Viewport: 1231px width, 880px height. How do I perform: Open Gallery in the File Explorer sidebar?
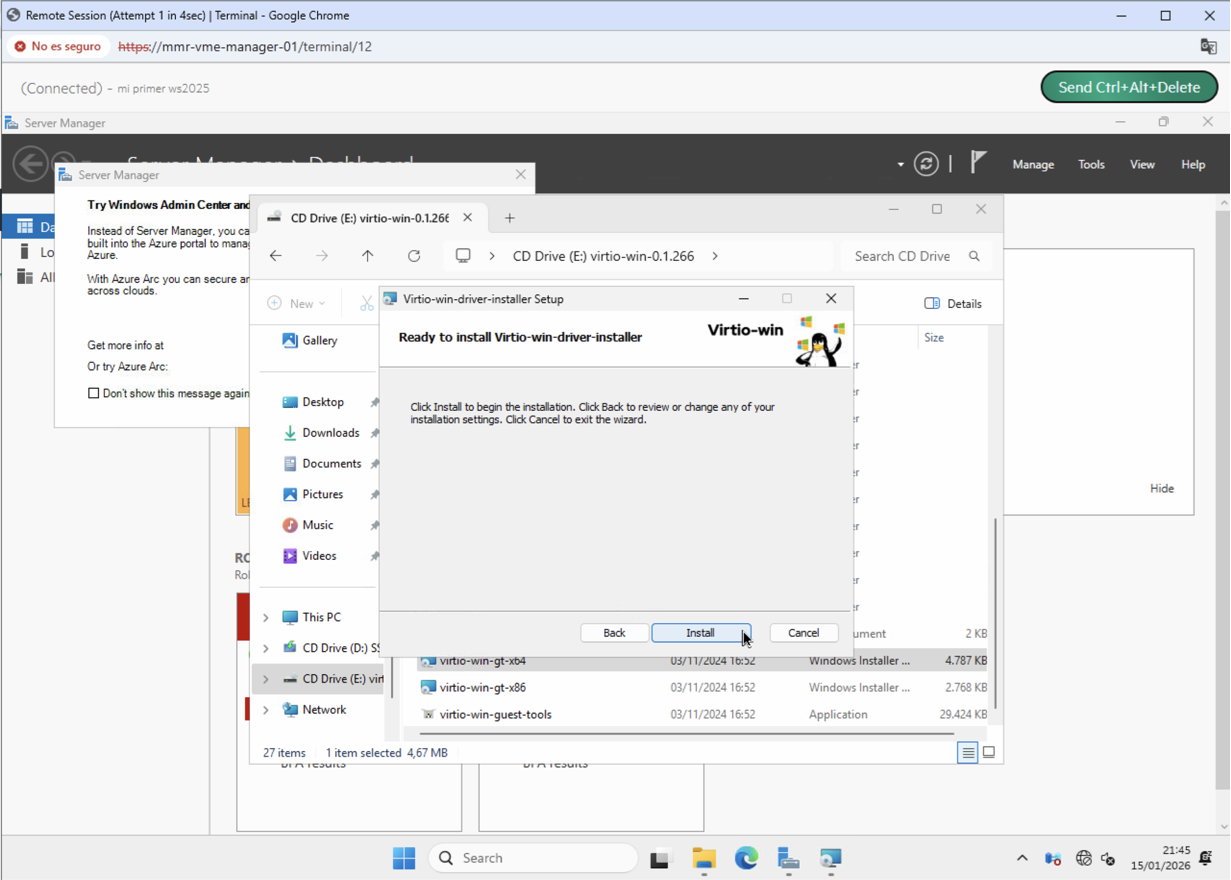320,339
